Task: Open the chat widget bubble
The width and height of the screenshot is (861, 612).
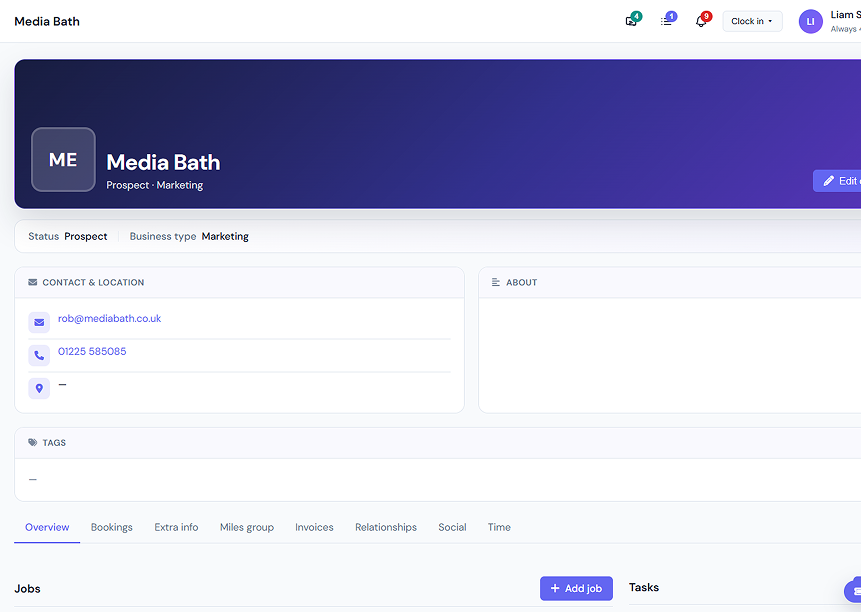Action: pyautogui.click(x=854, y=591)
